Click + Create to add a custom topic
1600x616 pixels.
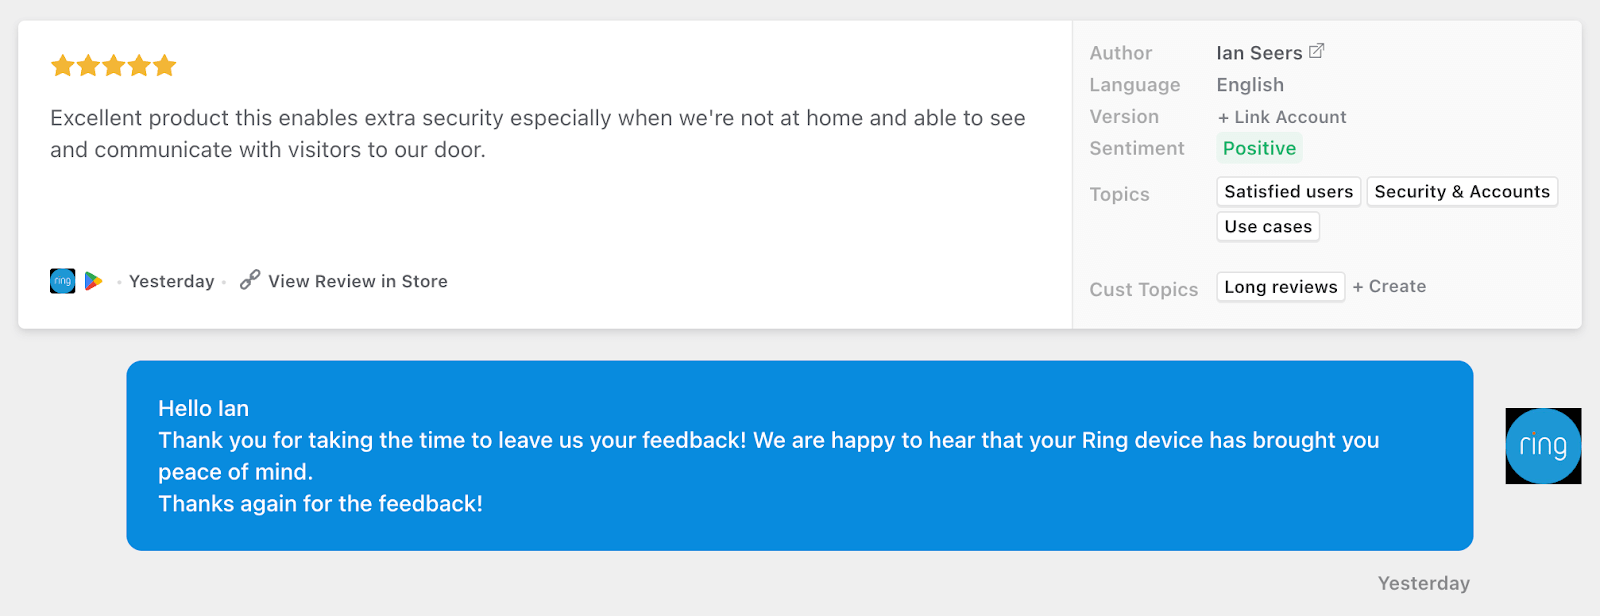click(1389, 286)
